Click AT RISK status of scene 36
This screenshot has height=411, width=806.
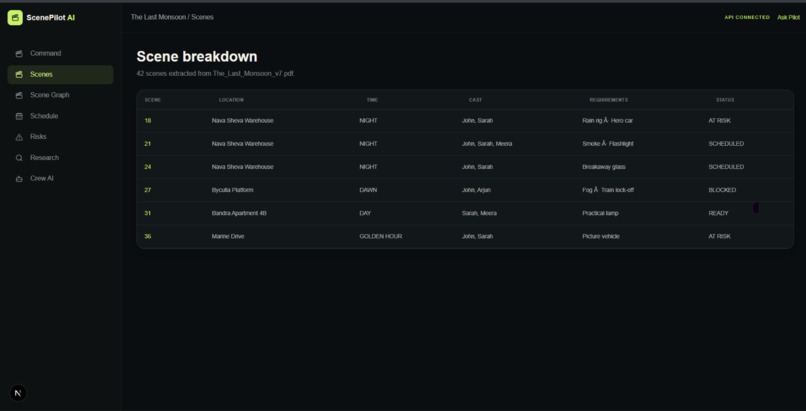pyautogui.click(x=719, y=236)
